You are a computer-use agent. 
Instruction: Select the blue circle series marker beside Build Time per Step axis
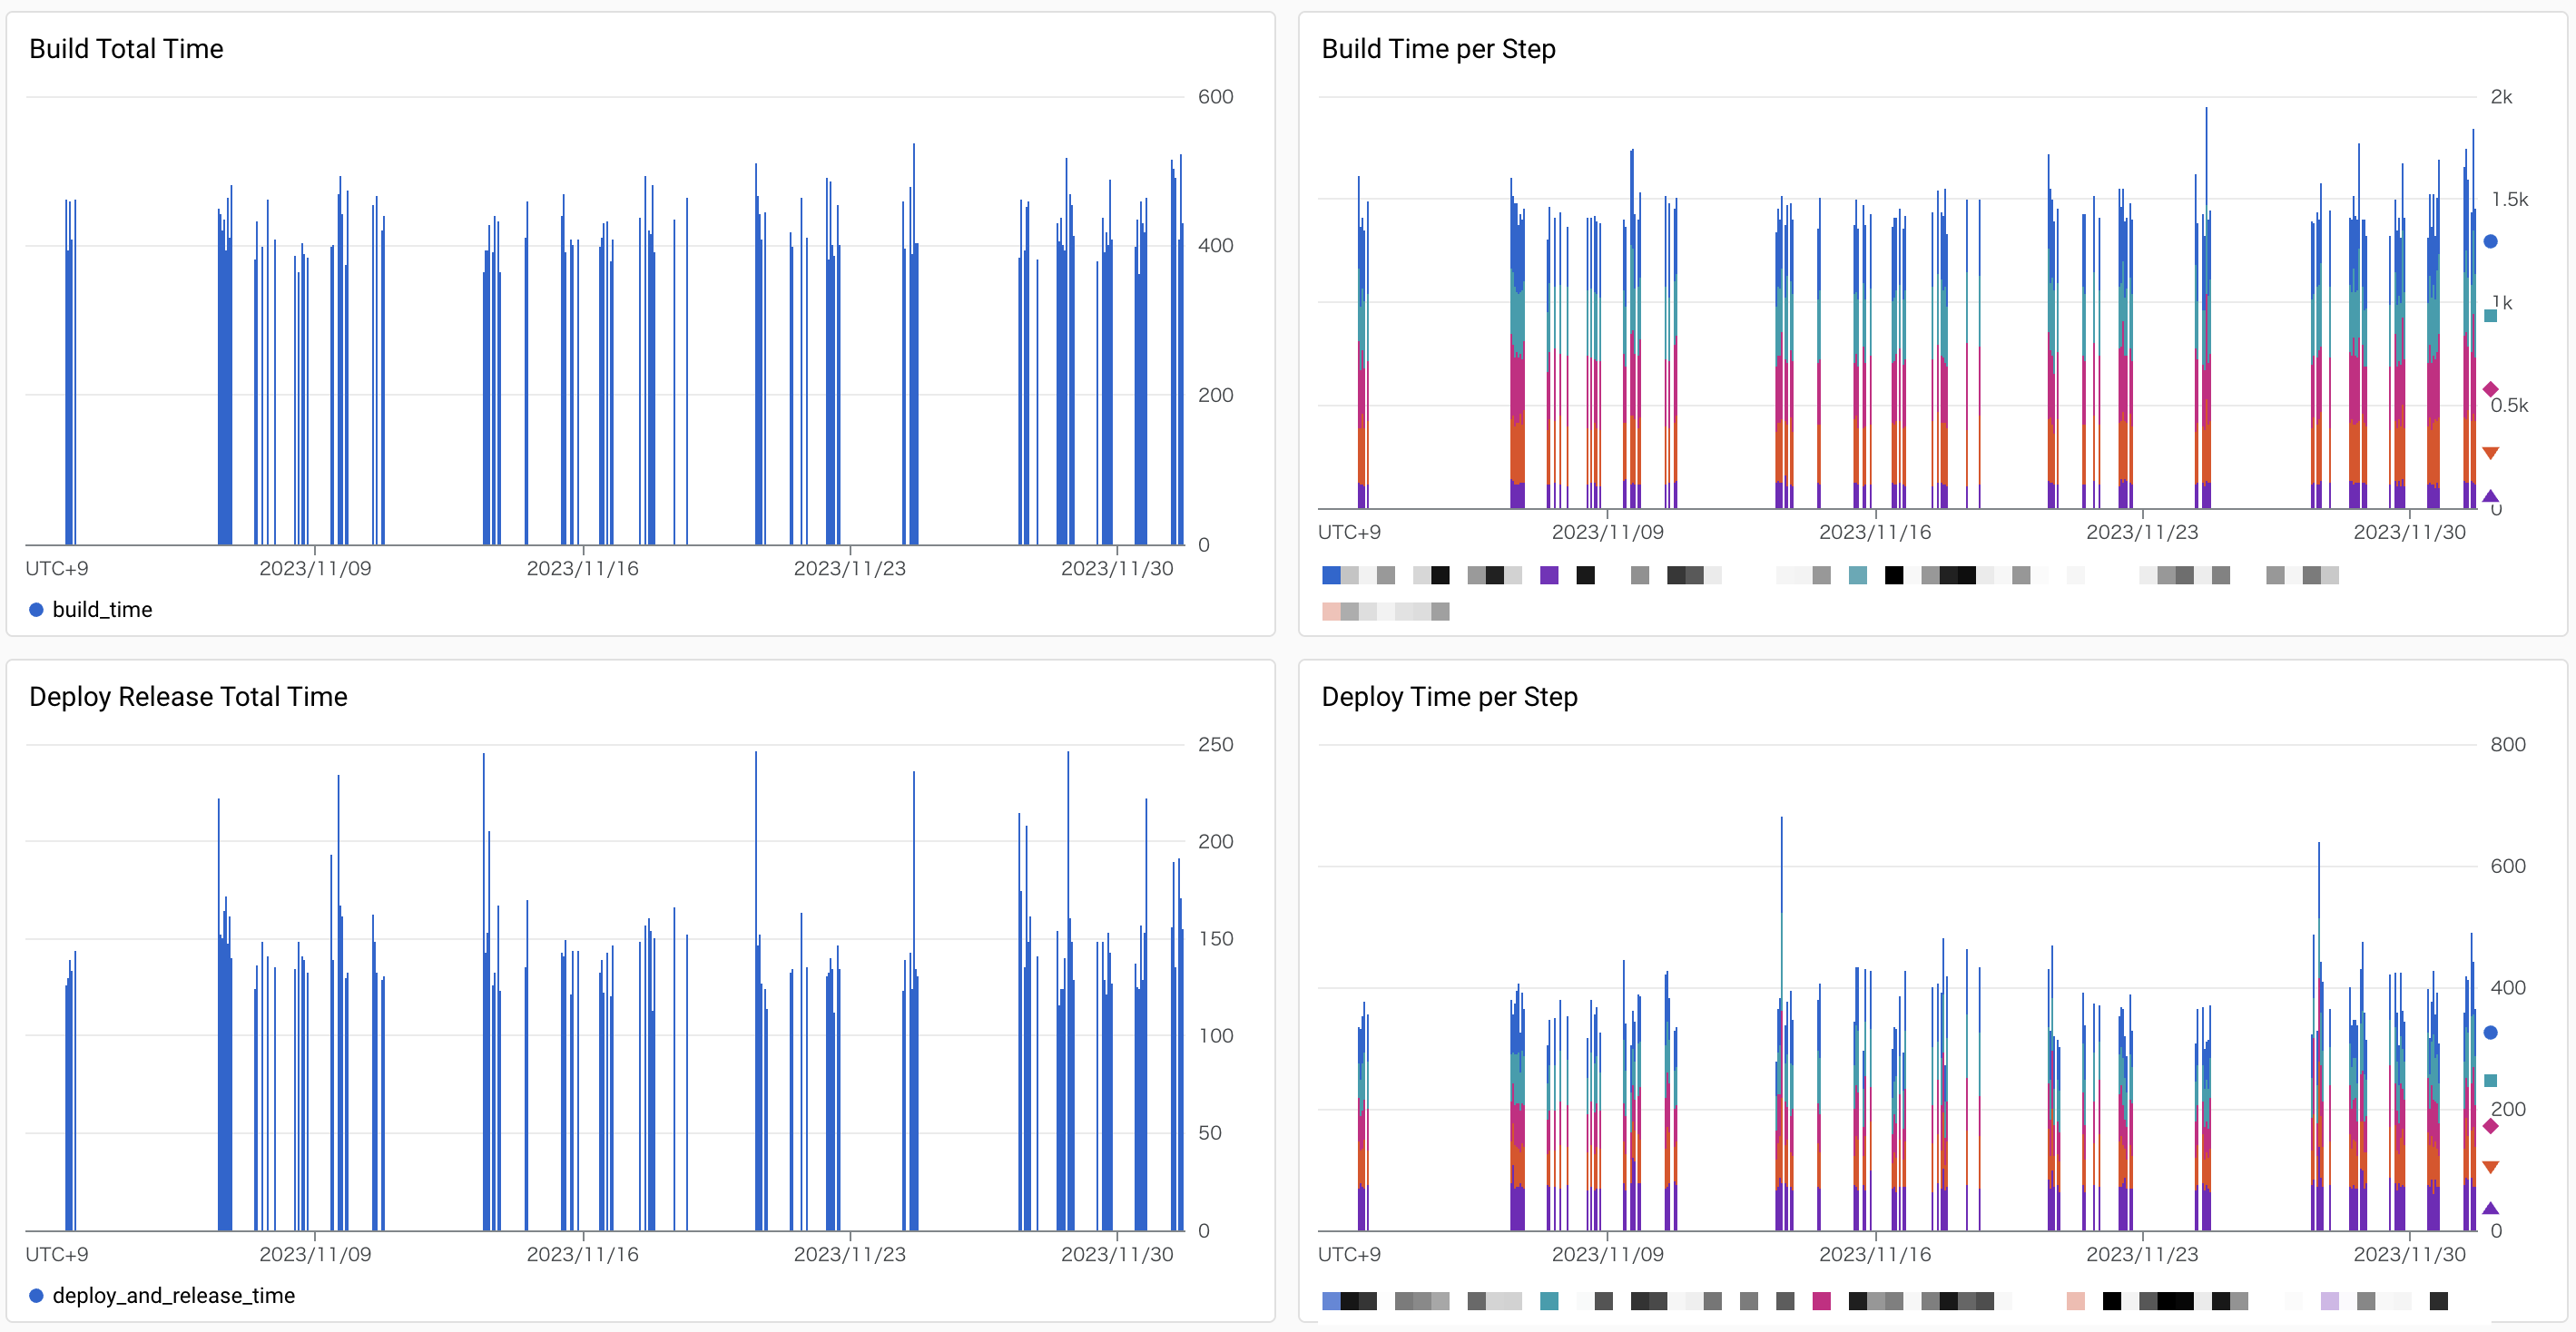pyautogui.click(x=2491, y=241)
